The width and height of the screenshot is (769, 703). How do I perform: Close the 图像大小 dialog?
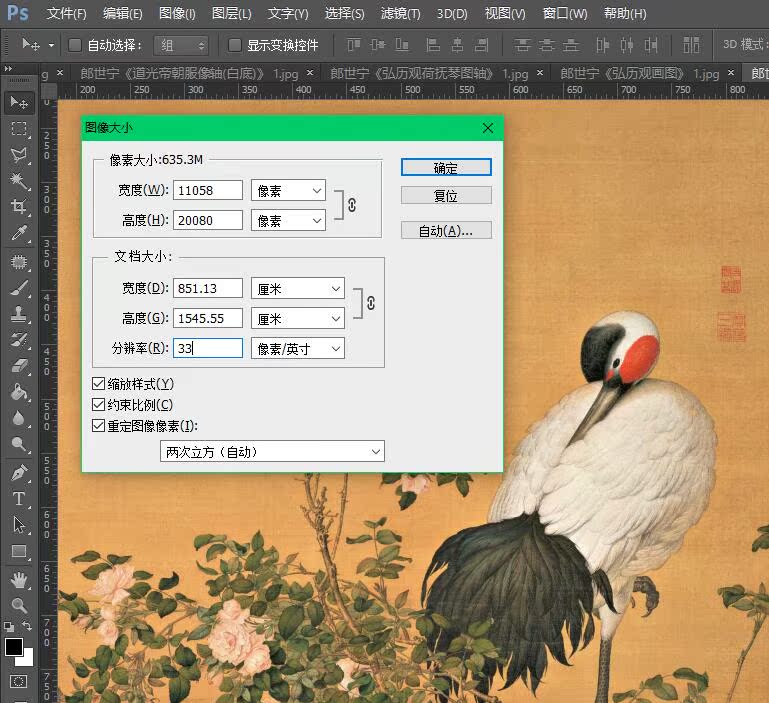(487, 128)
